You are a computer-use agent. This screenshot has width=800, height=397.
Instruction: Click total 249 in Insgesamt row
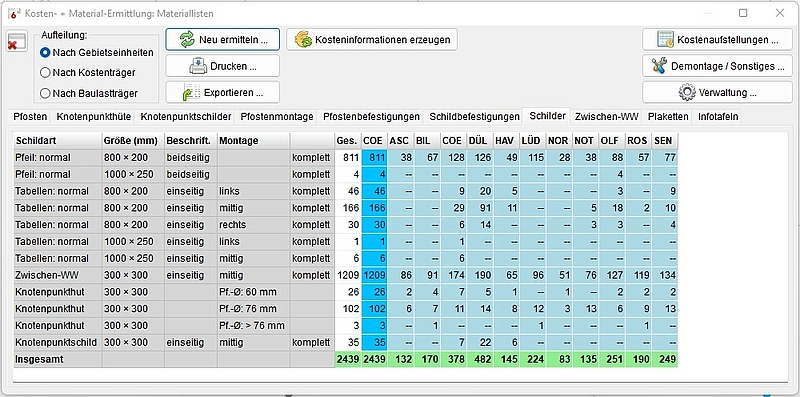pos(665,359)
